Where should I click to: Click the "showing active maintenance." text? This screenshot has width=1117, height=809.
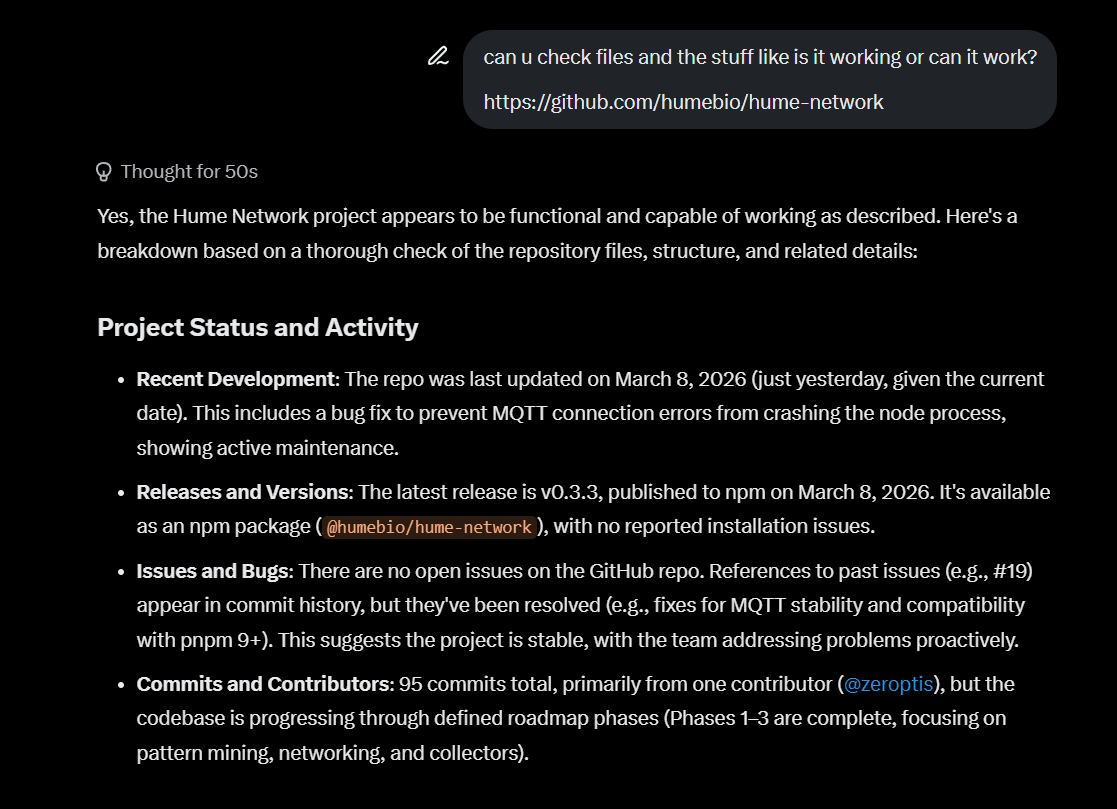[x=268, y=449]
